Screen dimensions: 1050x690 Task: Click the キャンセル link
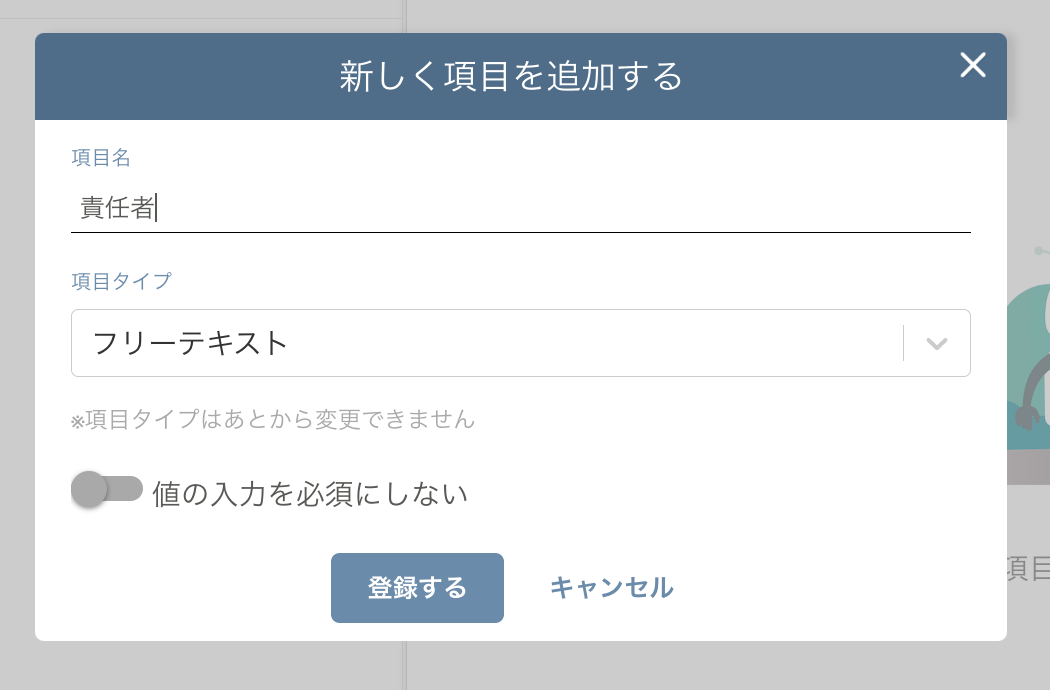tap(612, 588)
